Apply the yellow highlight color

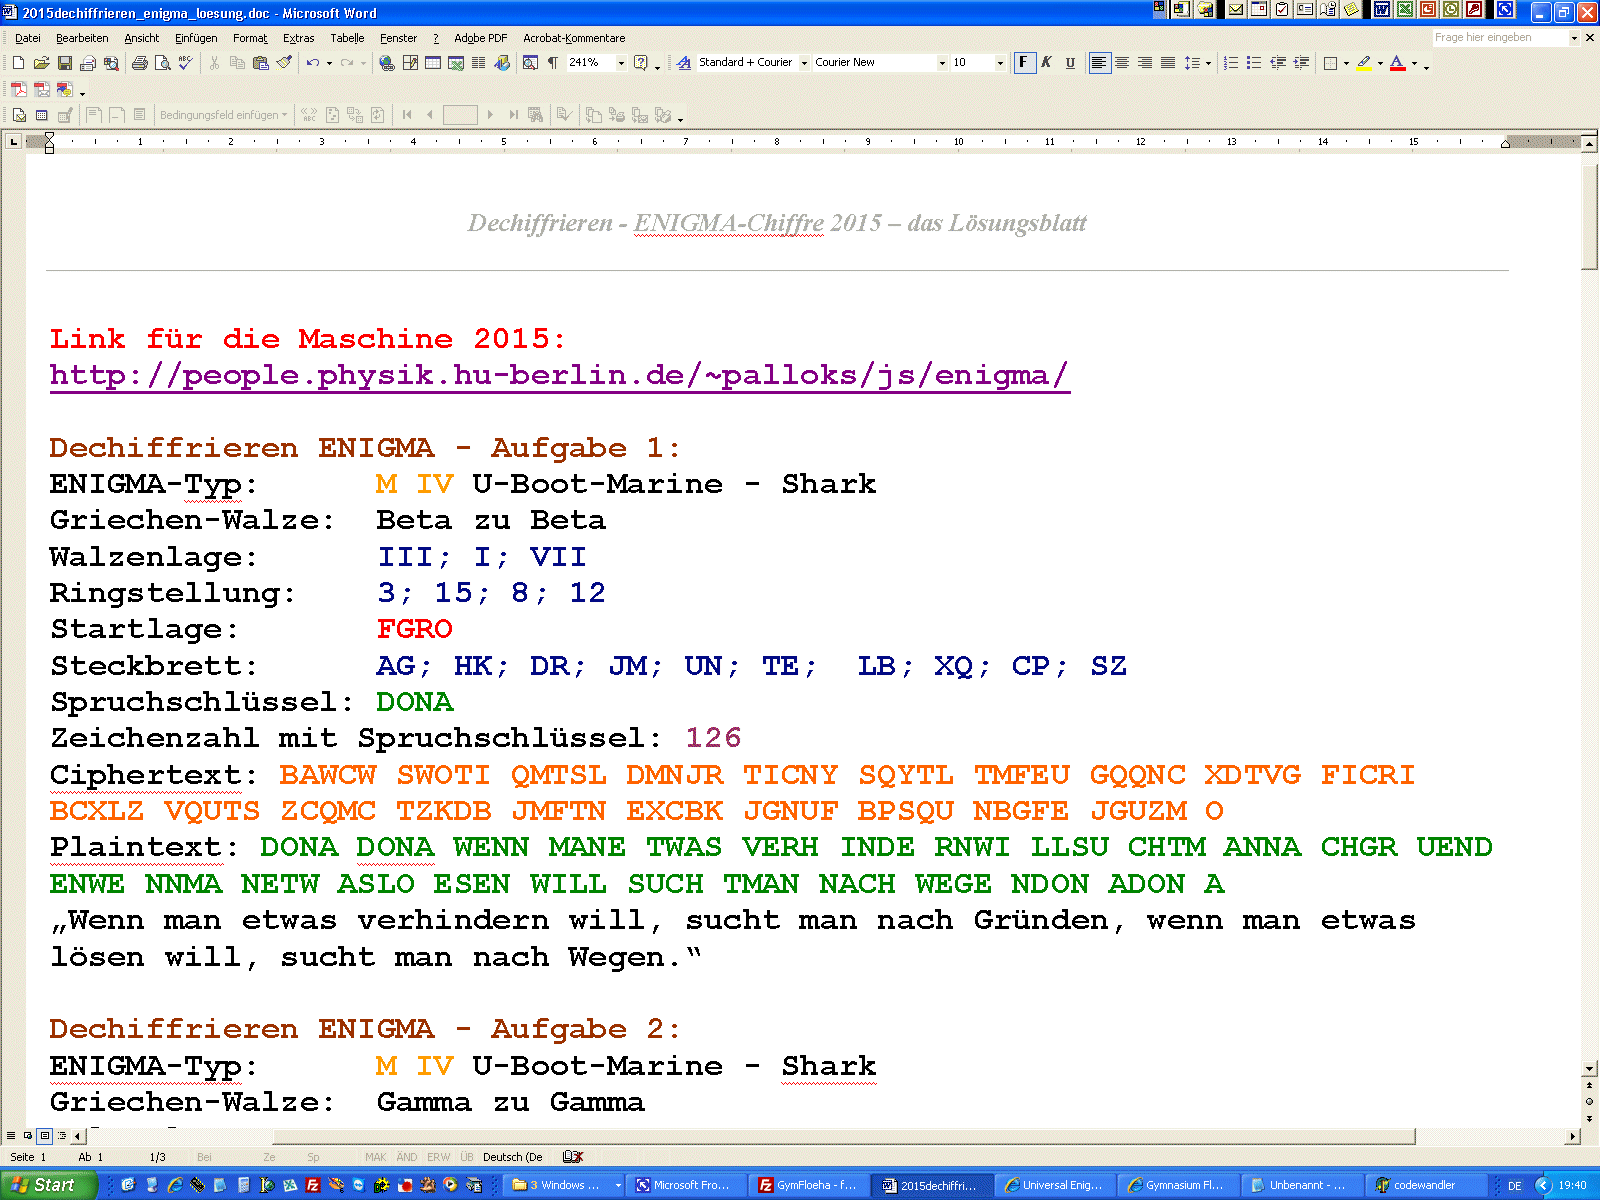1364,63
